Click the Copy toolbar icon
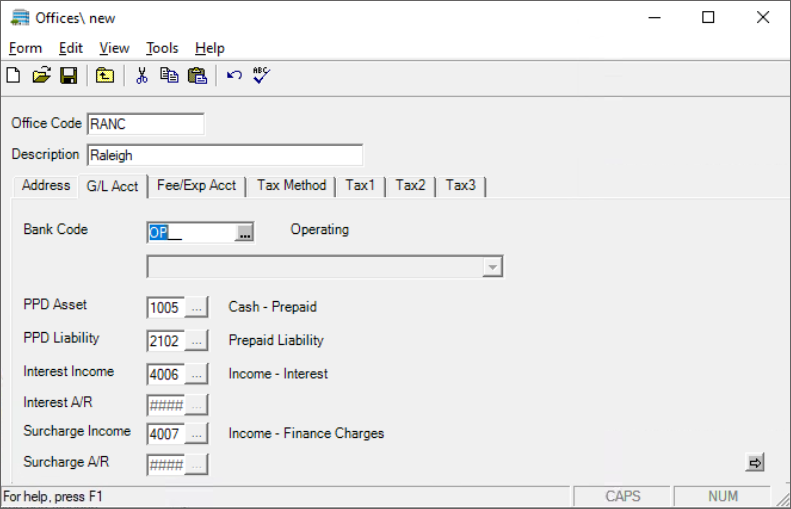Image resolution: width=791 pixels, height=509 pixels. (x=169, y=75)
